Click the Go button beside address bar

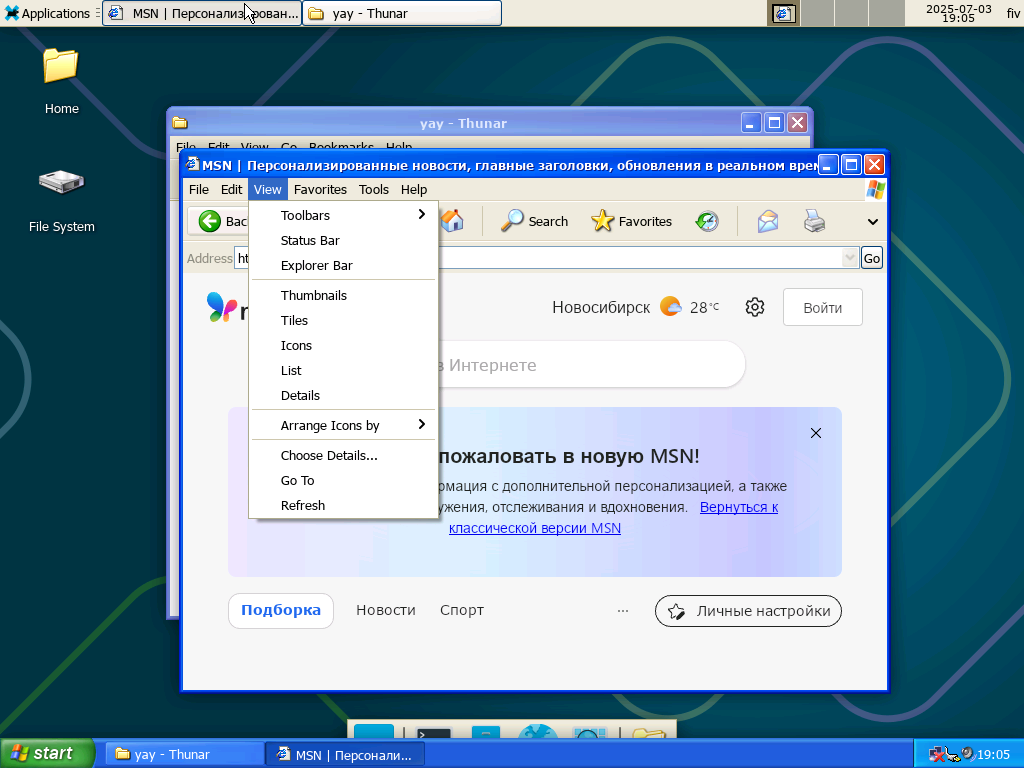click(872, 258)
